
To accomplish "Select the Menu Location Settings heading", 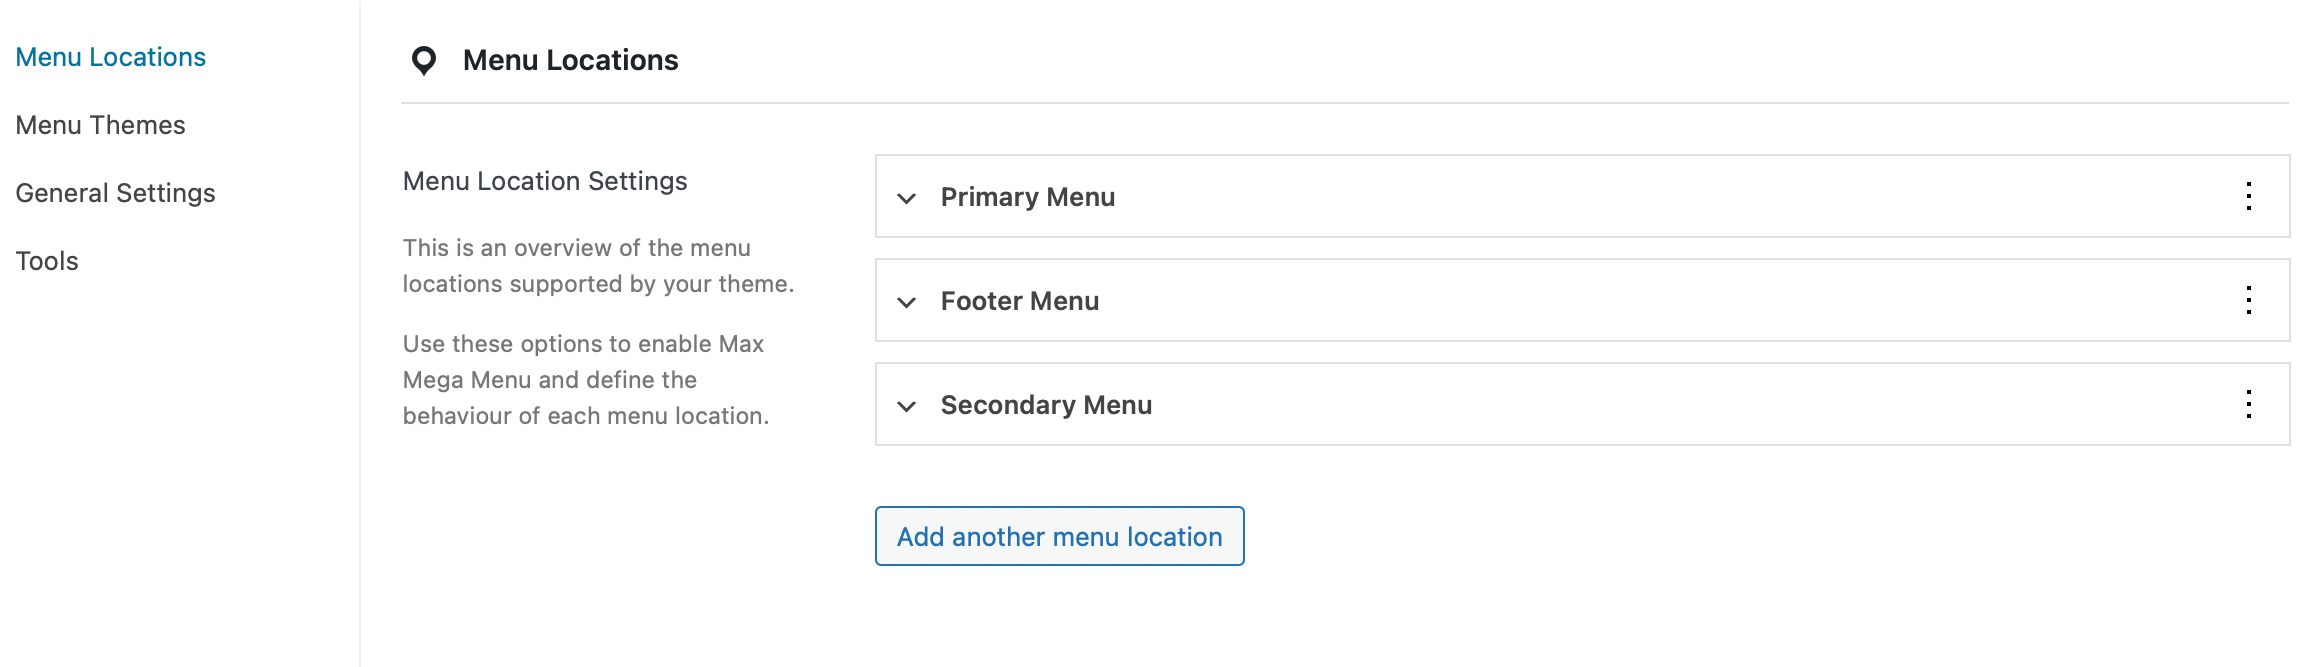I will (545, 181).
